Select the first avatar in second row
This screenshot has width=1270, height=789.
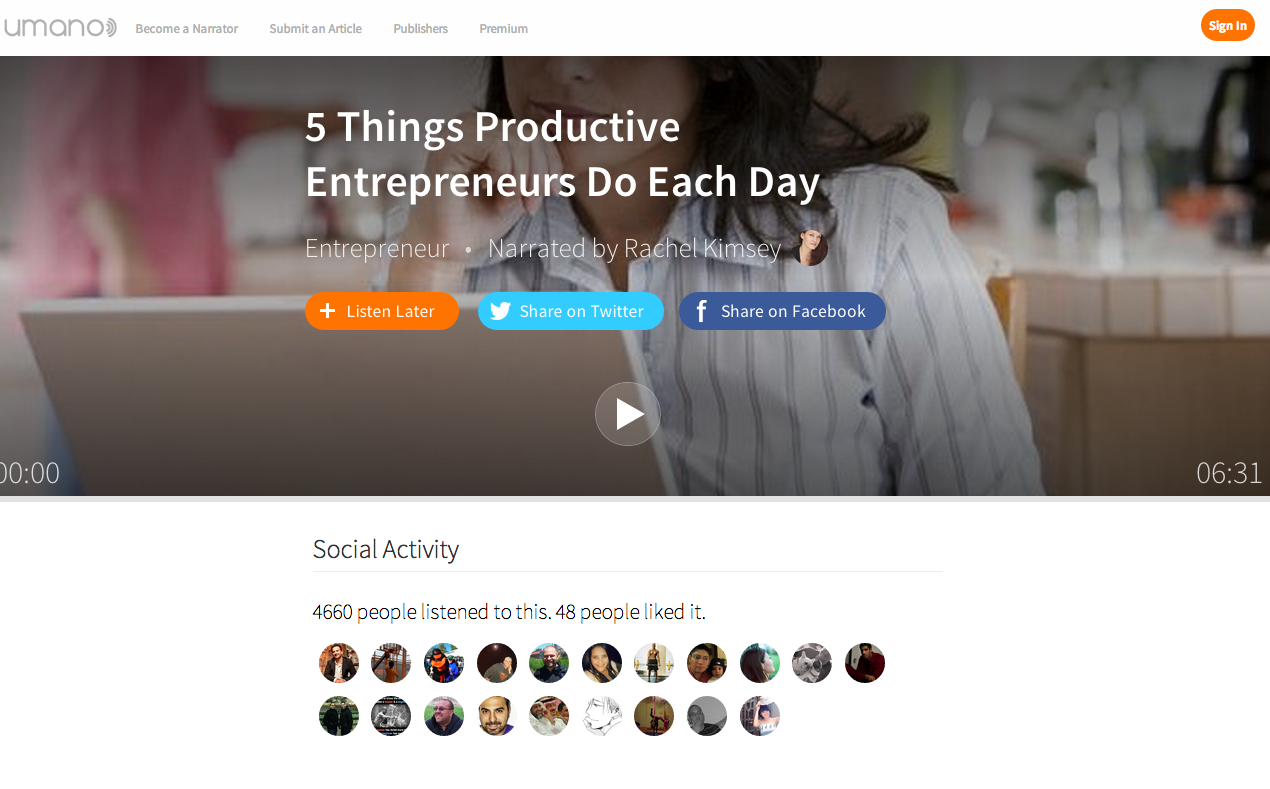coord(339,716)
